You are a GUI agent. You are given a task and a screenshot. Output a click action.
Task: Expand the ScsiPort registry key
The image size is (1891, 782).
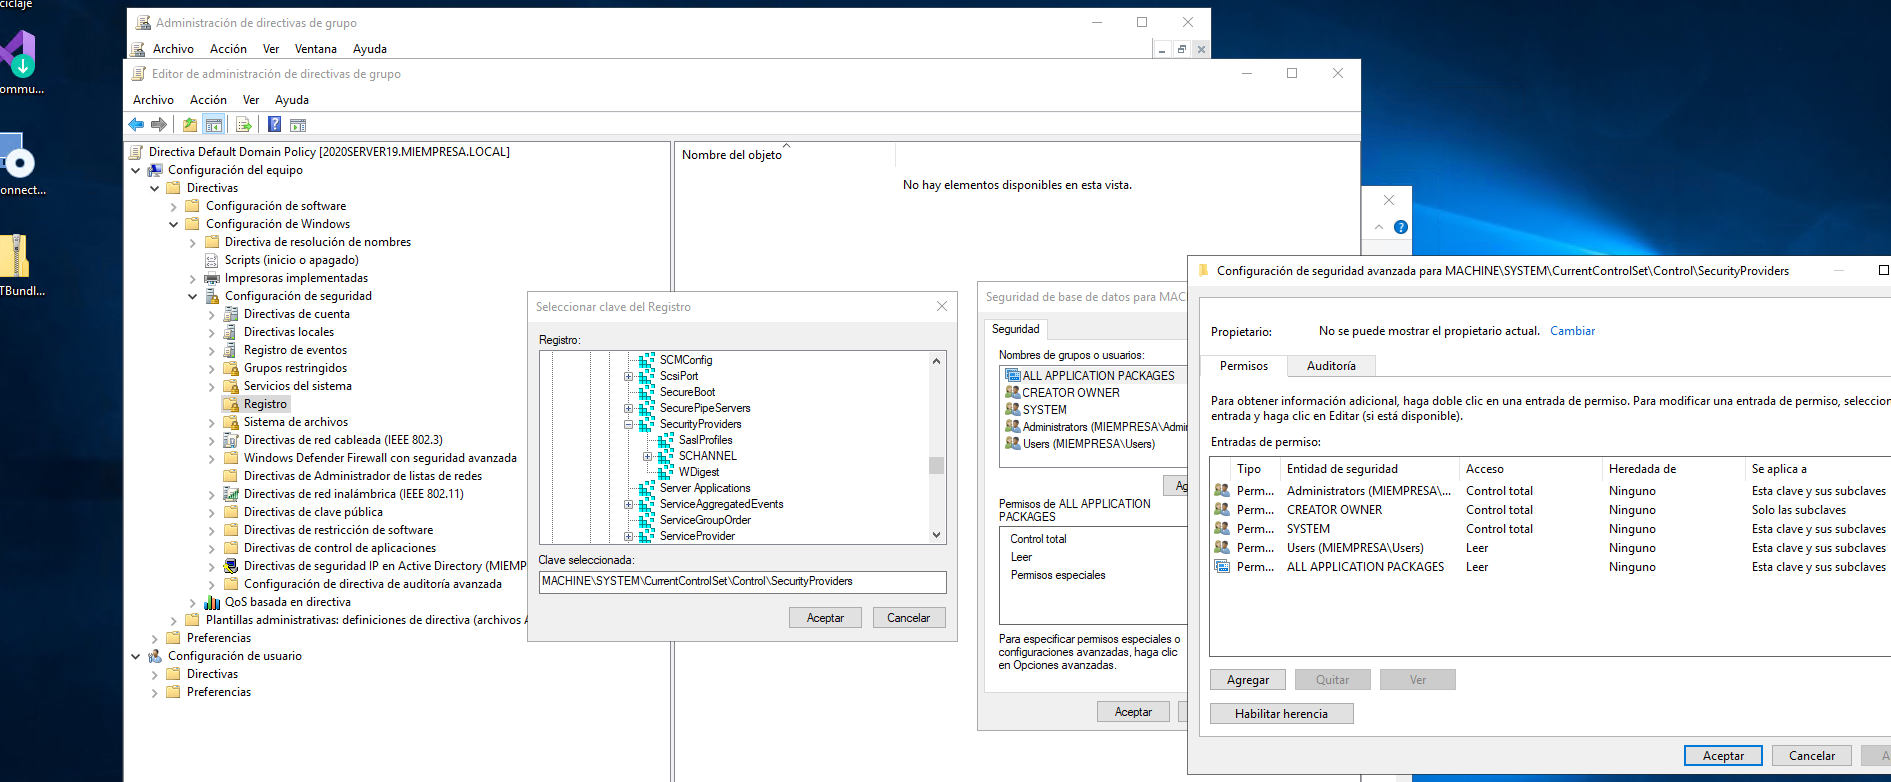(x=629, y=376)
